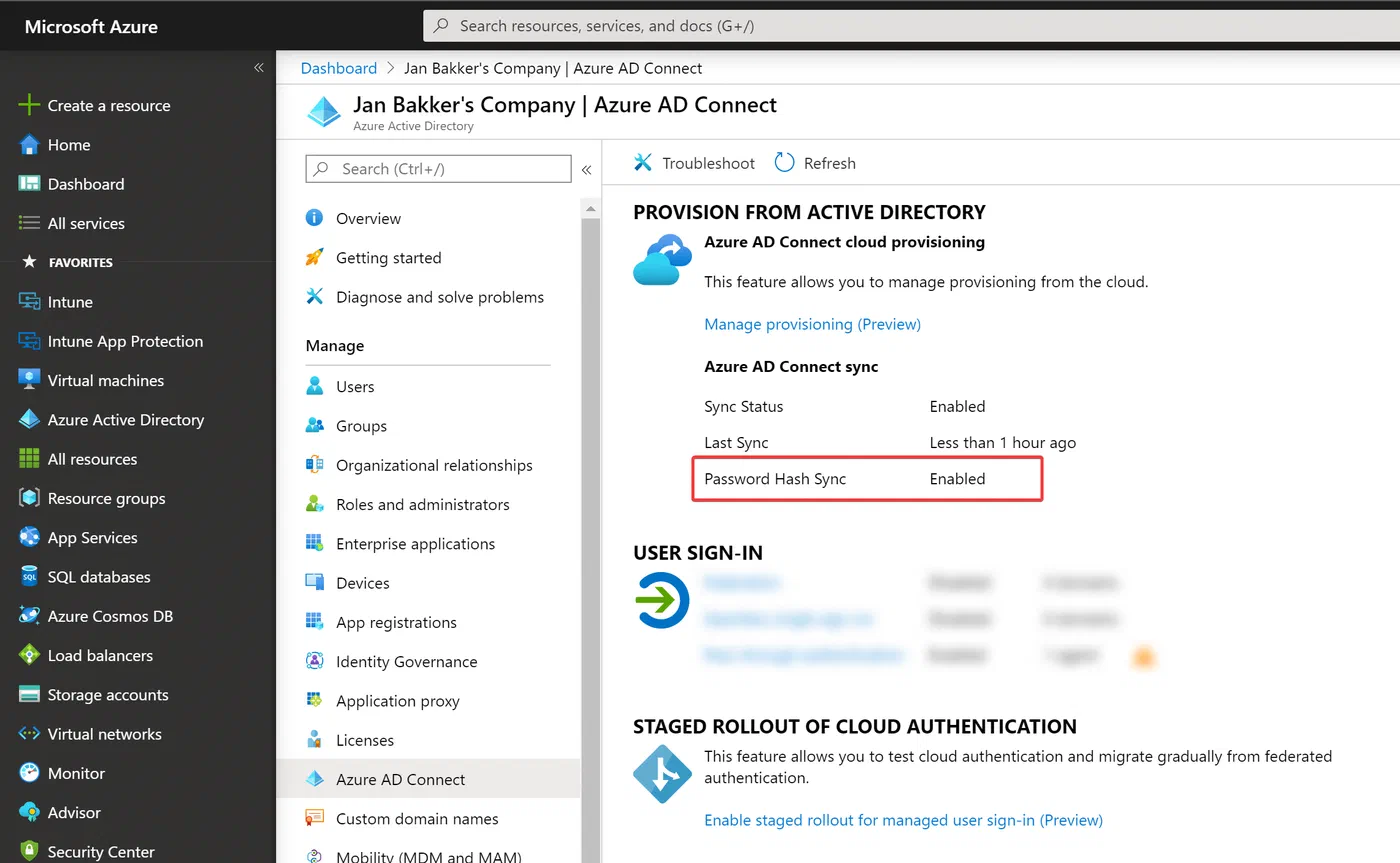The width and height of the screenshot is (1400, 863).
Task: Click the Storage accounts icon
Action: (x=30, y=694)
